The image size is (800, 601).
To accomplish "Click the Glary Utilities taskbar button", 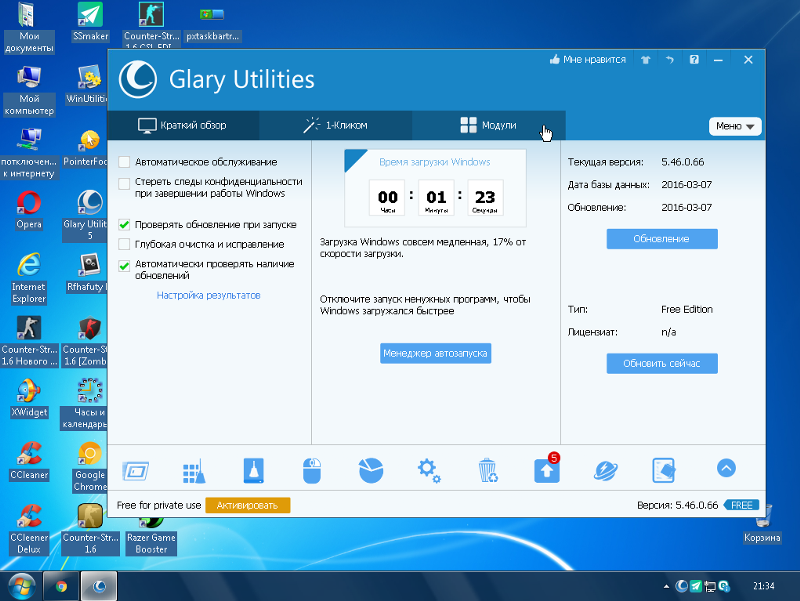I will pos(99,586).
